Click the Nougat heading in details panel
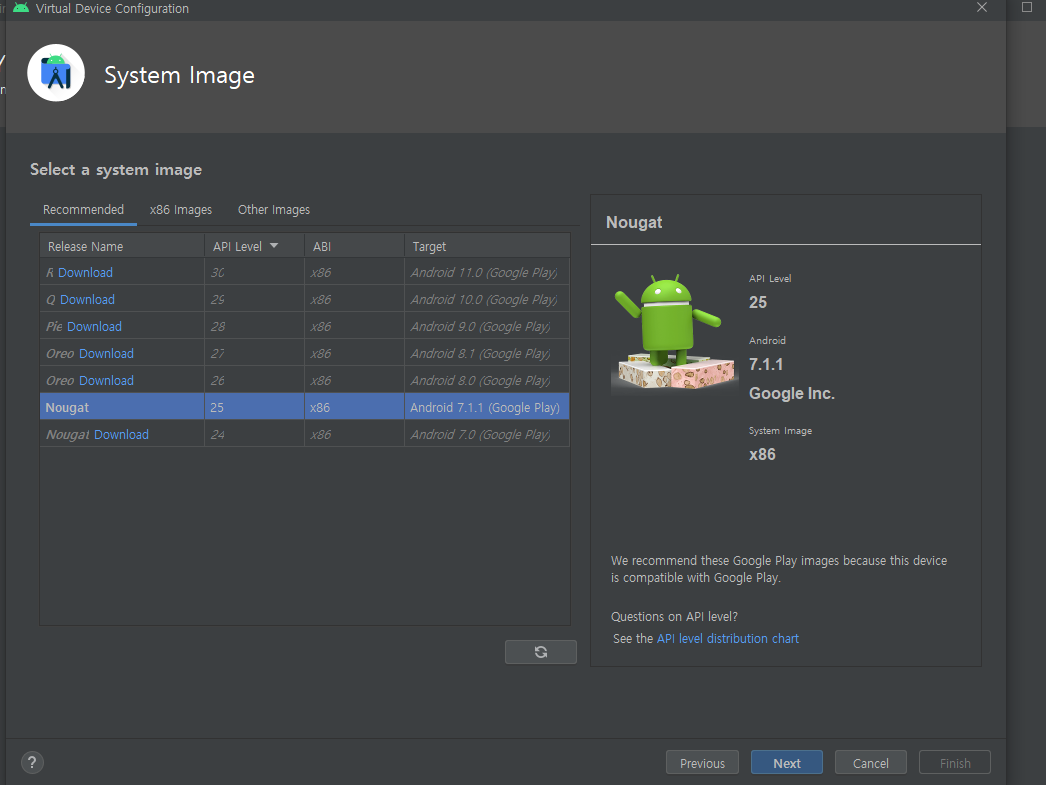The width and height of the screenshot is (1046, 785). tap(634, 222)
